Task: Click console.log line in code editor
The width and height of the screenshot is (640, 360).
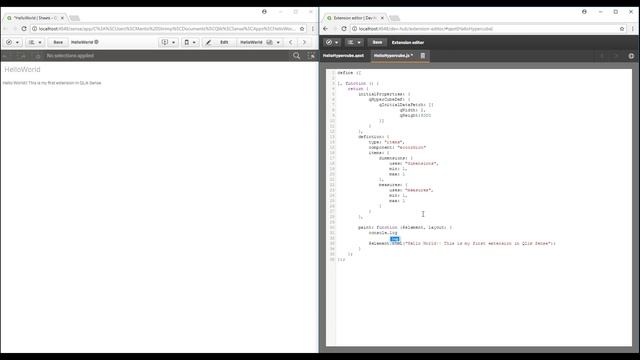Action: point(383,233)
